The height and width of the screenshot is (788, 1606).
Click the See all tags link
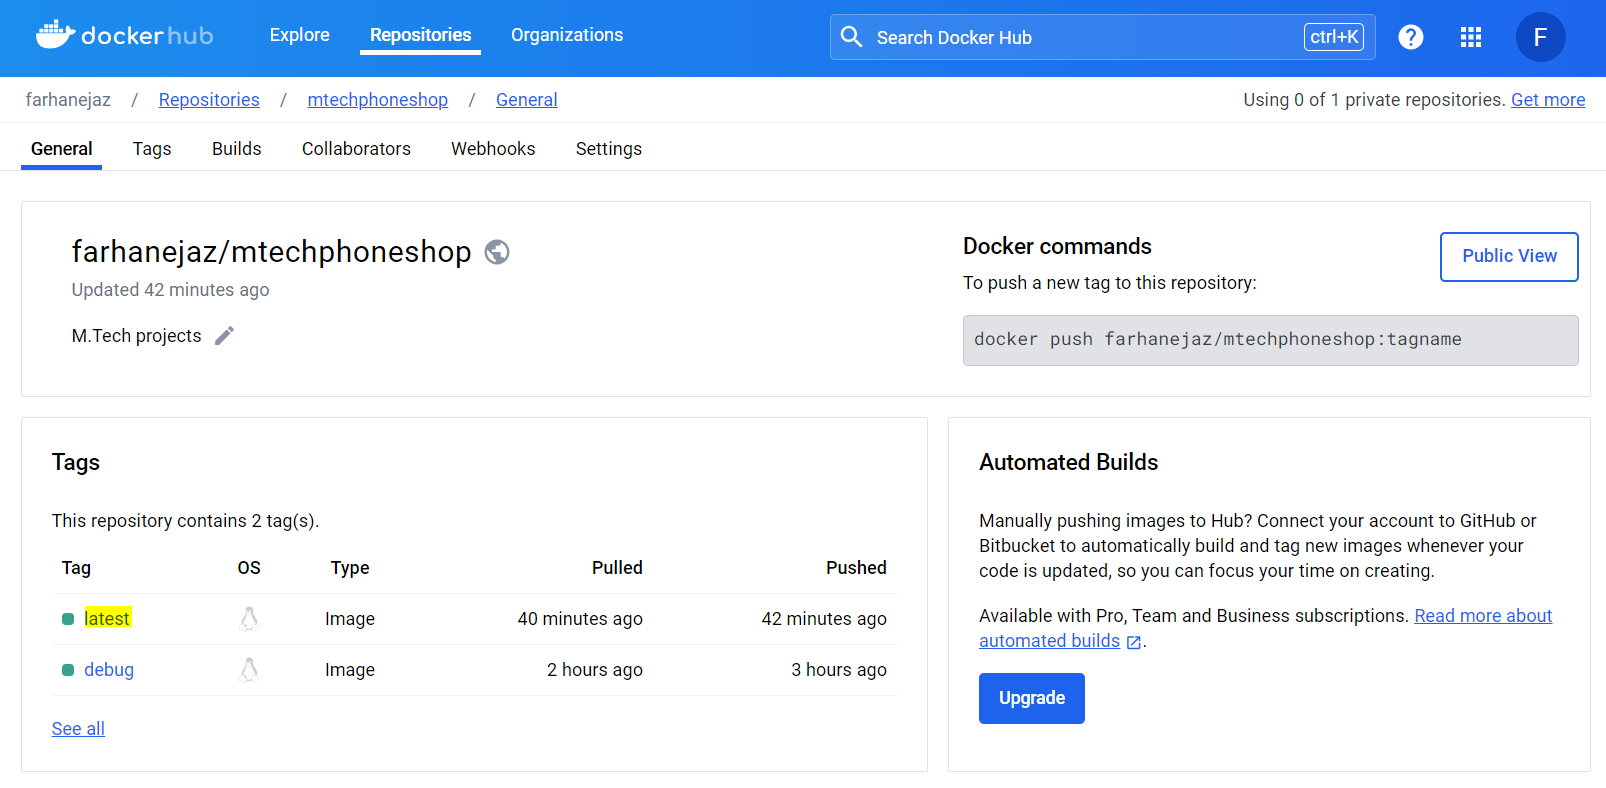(x=78, y=729)
